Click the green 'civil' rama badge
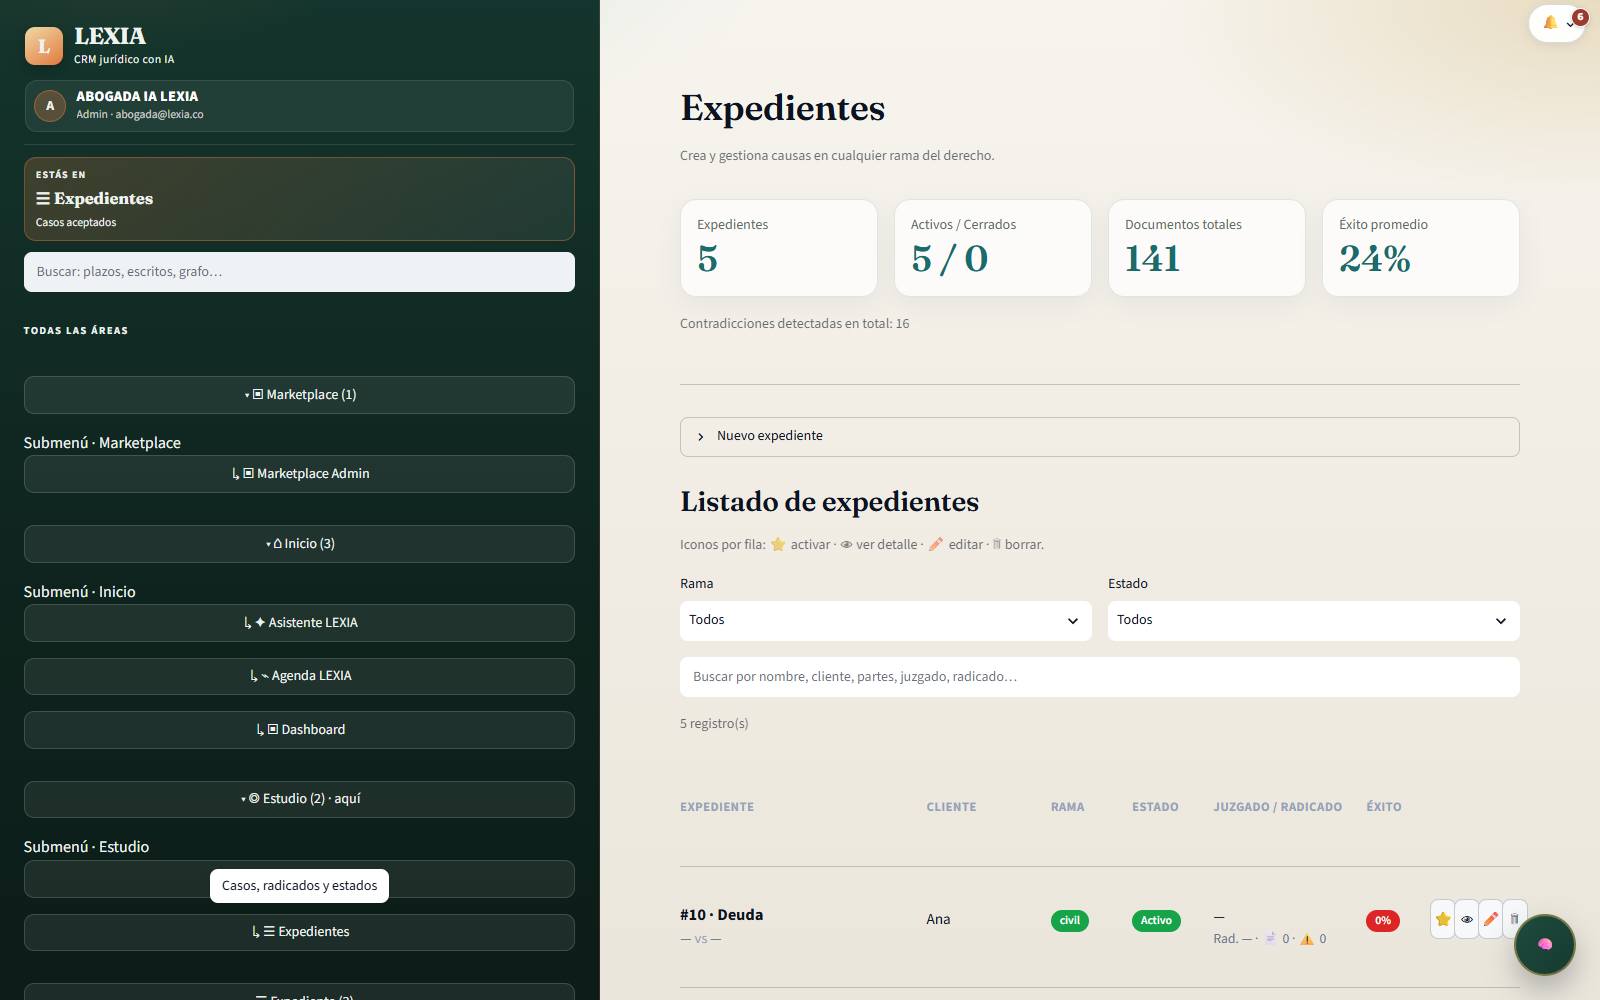This screenshot has height=1000, width=1600. pos(1070,920)
